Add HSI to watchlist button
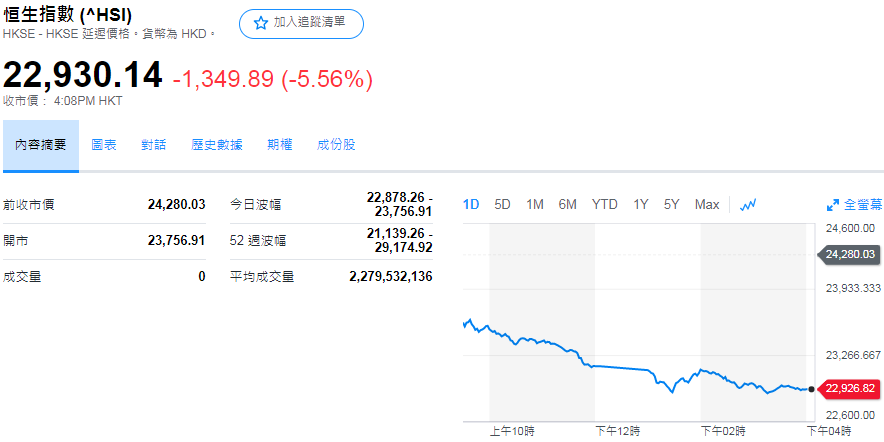Image resolution: width=884 pixels, height=442 pixels. click(x=301, y=23)
